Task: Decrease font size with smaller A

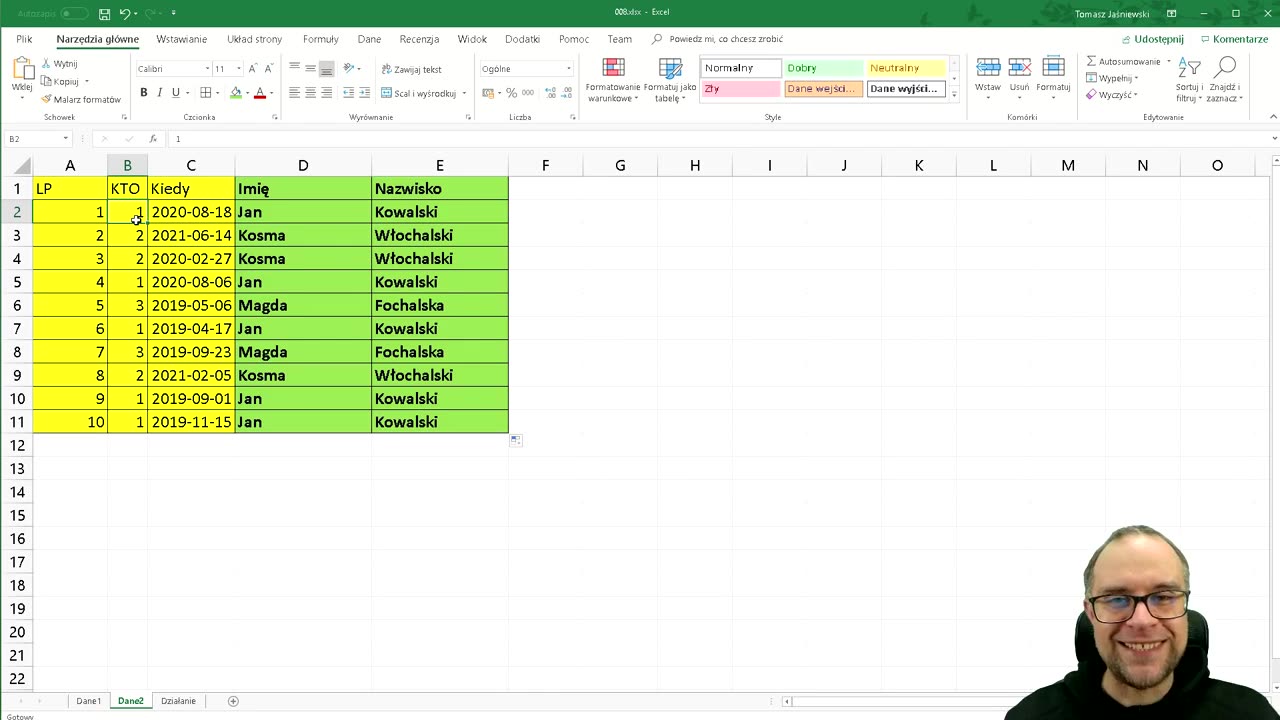Action: coord(268,68)
